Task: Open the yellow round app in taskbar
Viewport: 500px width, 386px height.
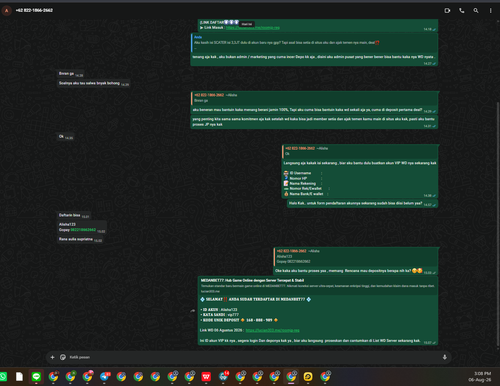Action: click(x=308, y=377)
